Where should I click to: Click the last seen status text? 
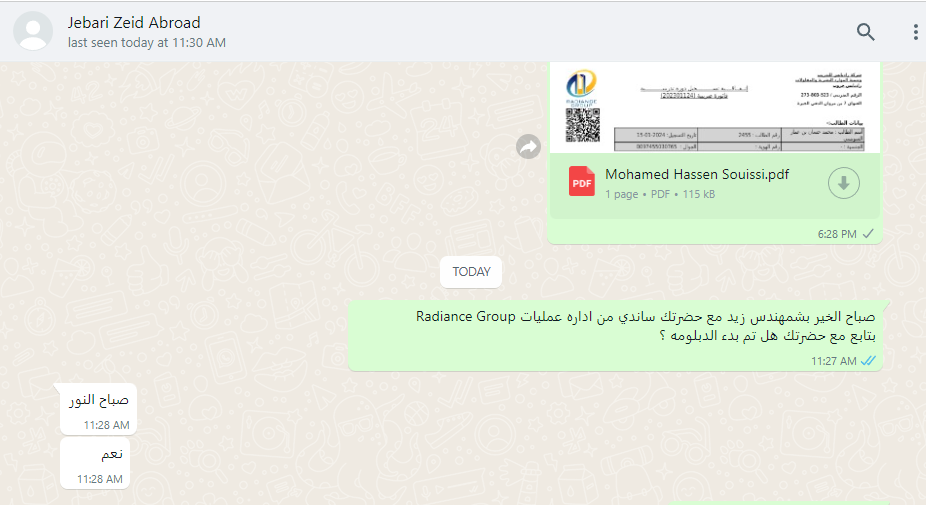pos(146,43)
